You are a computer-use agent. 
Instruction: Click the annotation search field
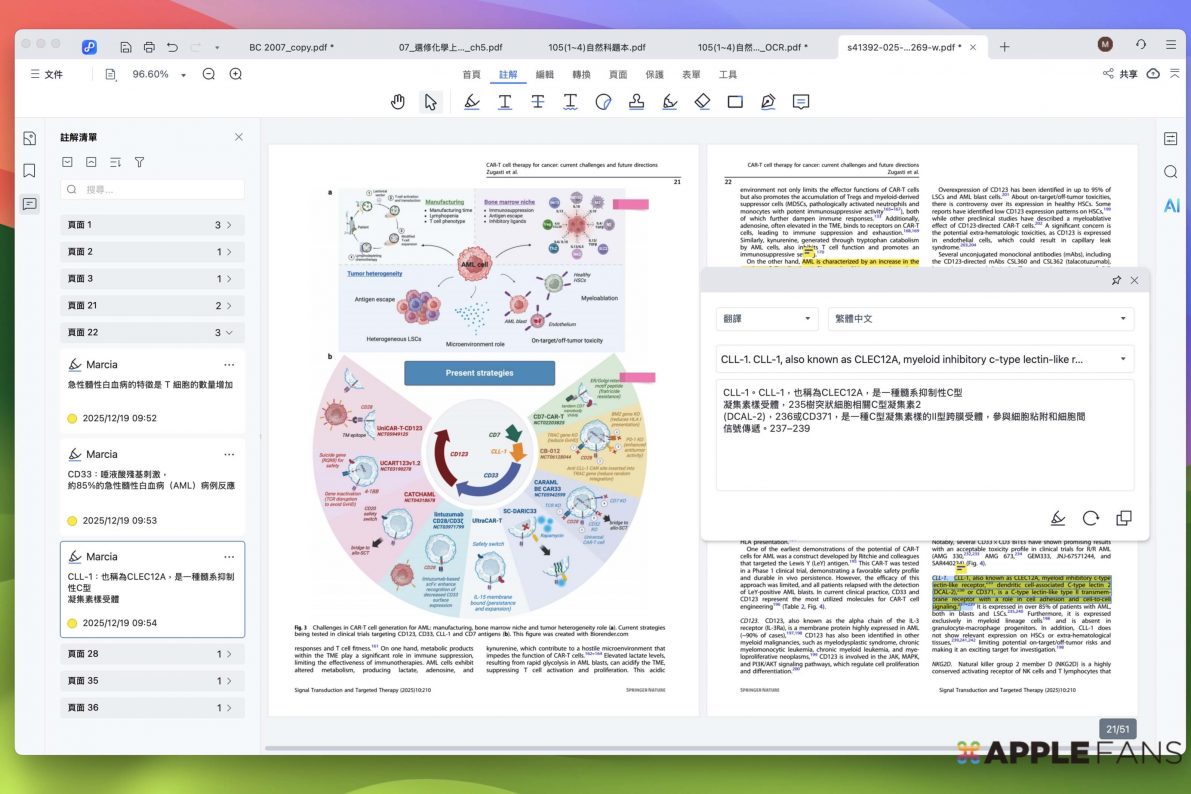[x=153, y=189]
